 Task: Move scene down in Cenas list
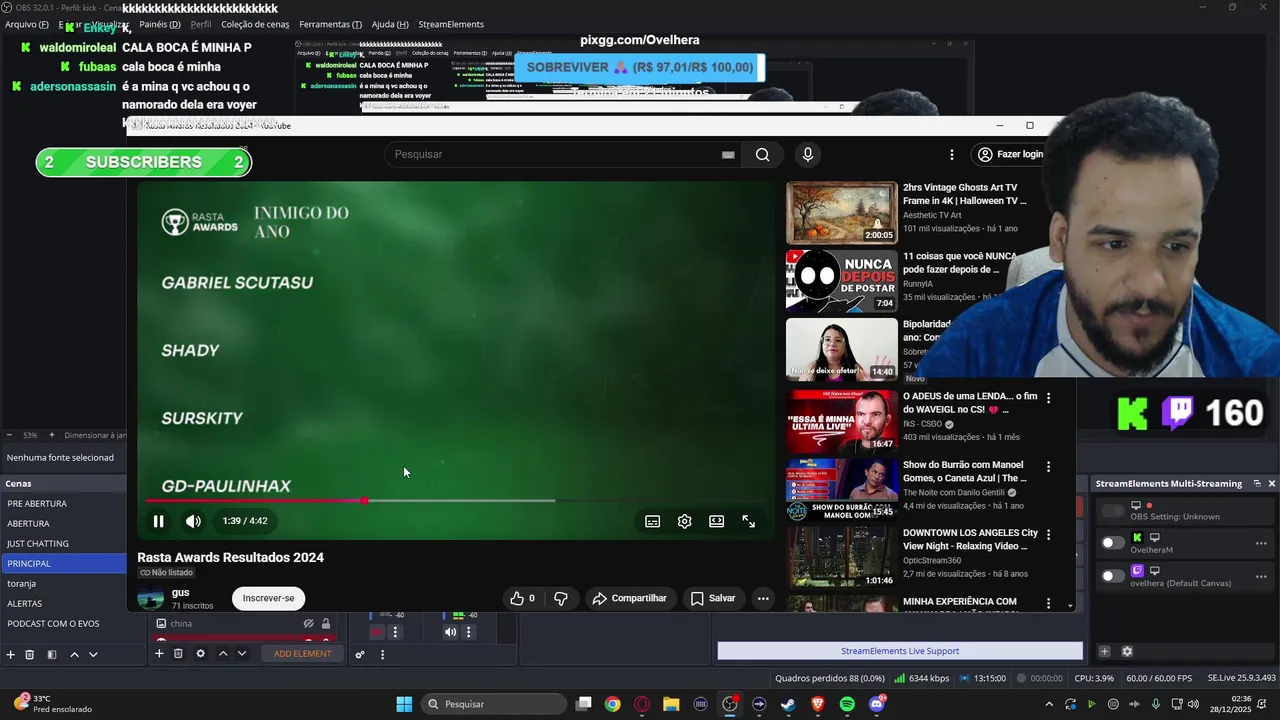tap(93, 654)
